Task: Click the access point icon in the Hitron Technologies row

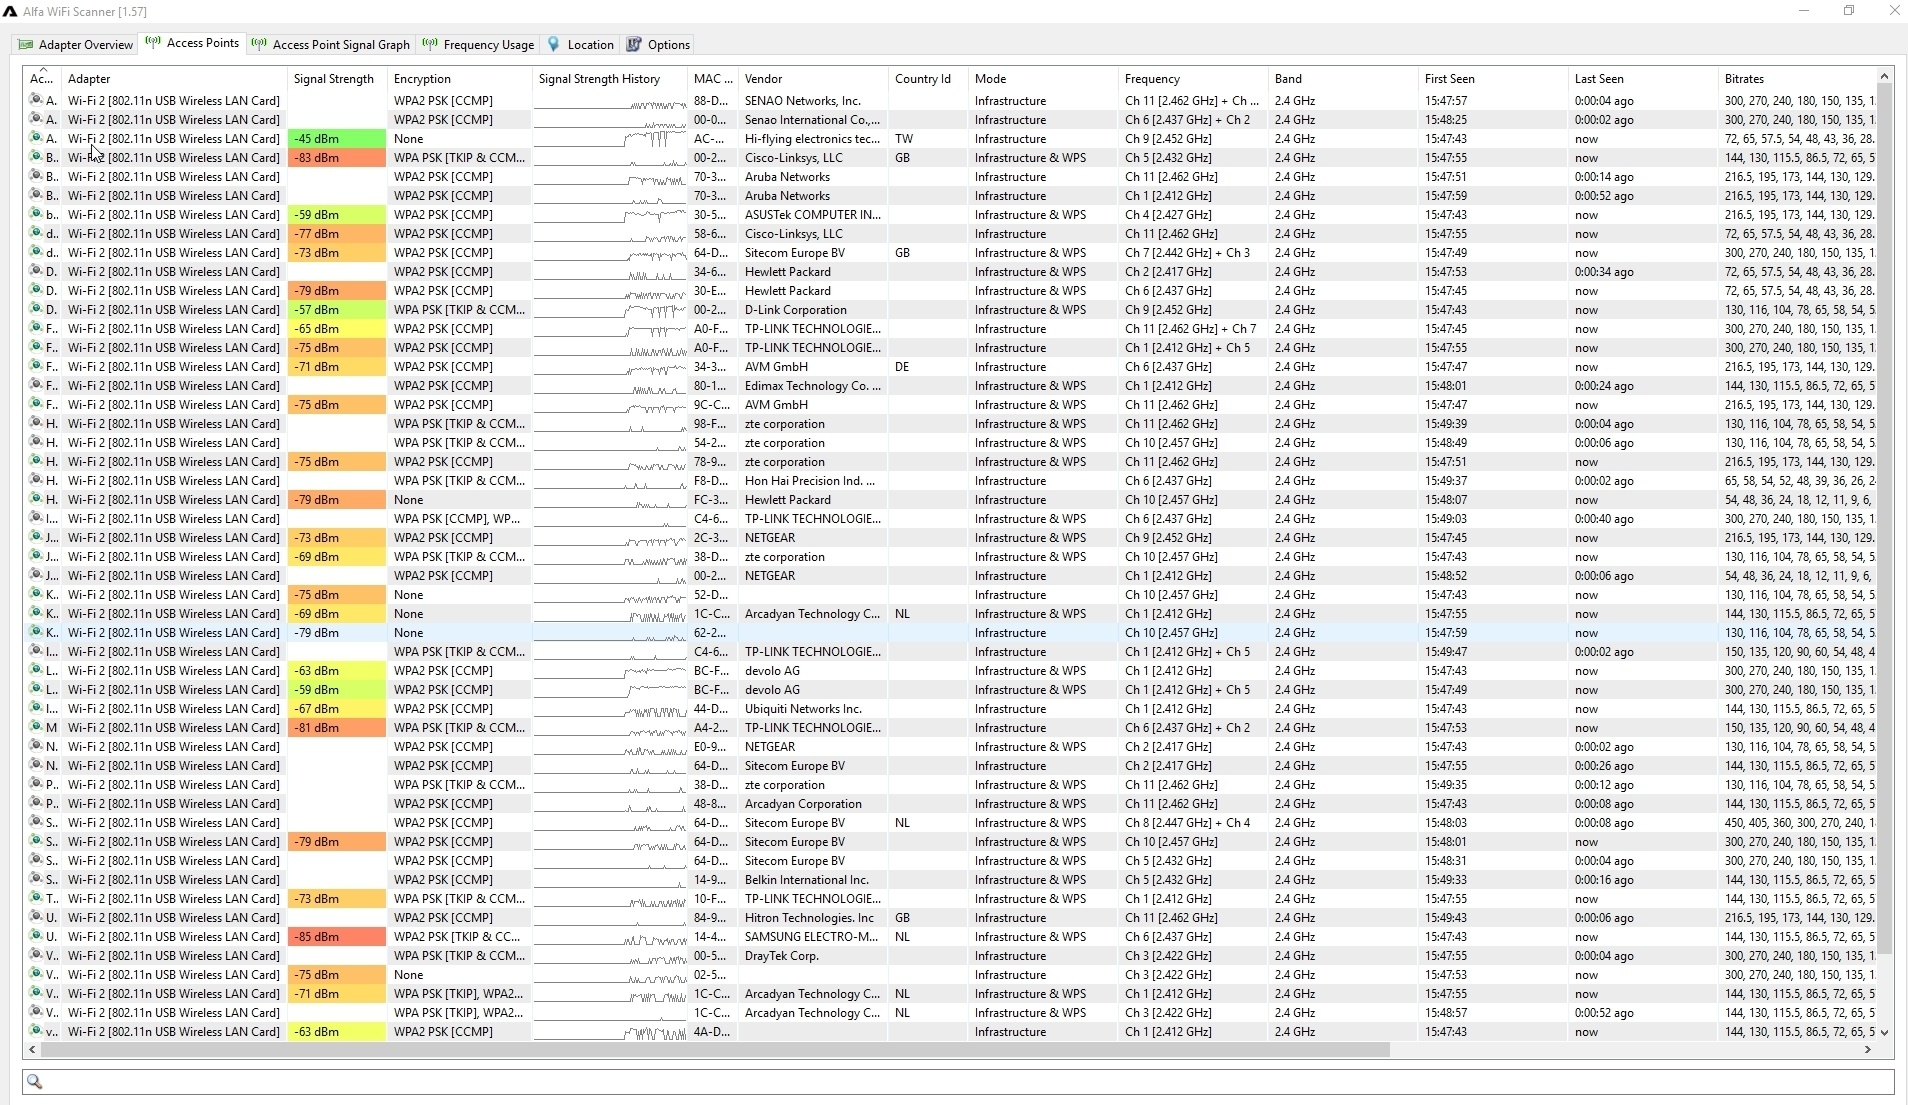Action: coord(35,917)
